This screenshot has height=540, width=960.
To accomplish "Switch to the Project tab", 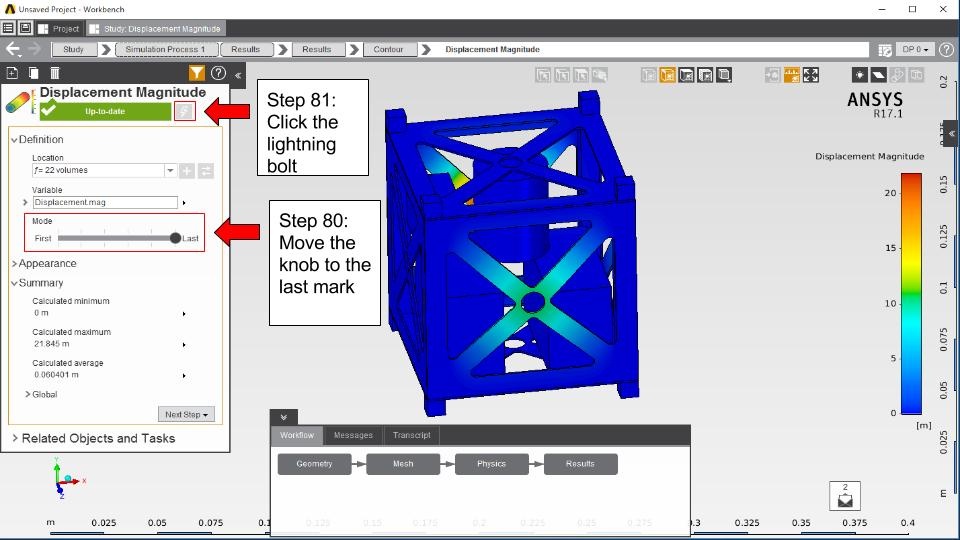I will [x=59, y=28].
